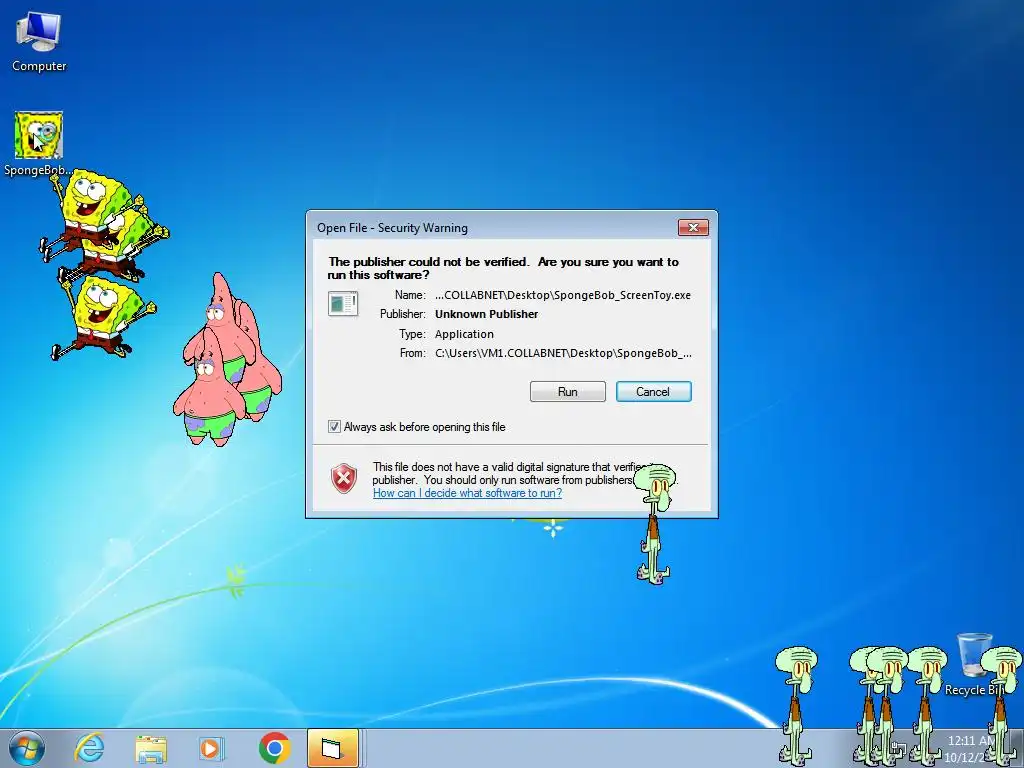Uncheck Always ask before opening this file
This screenshot has height=768, width=1024.
[x=334, y=427]
